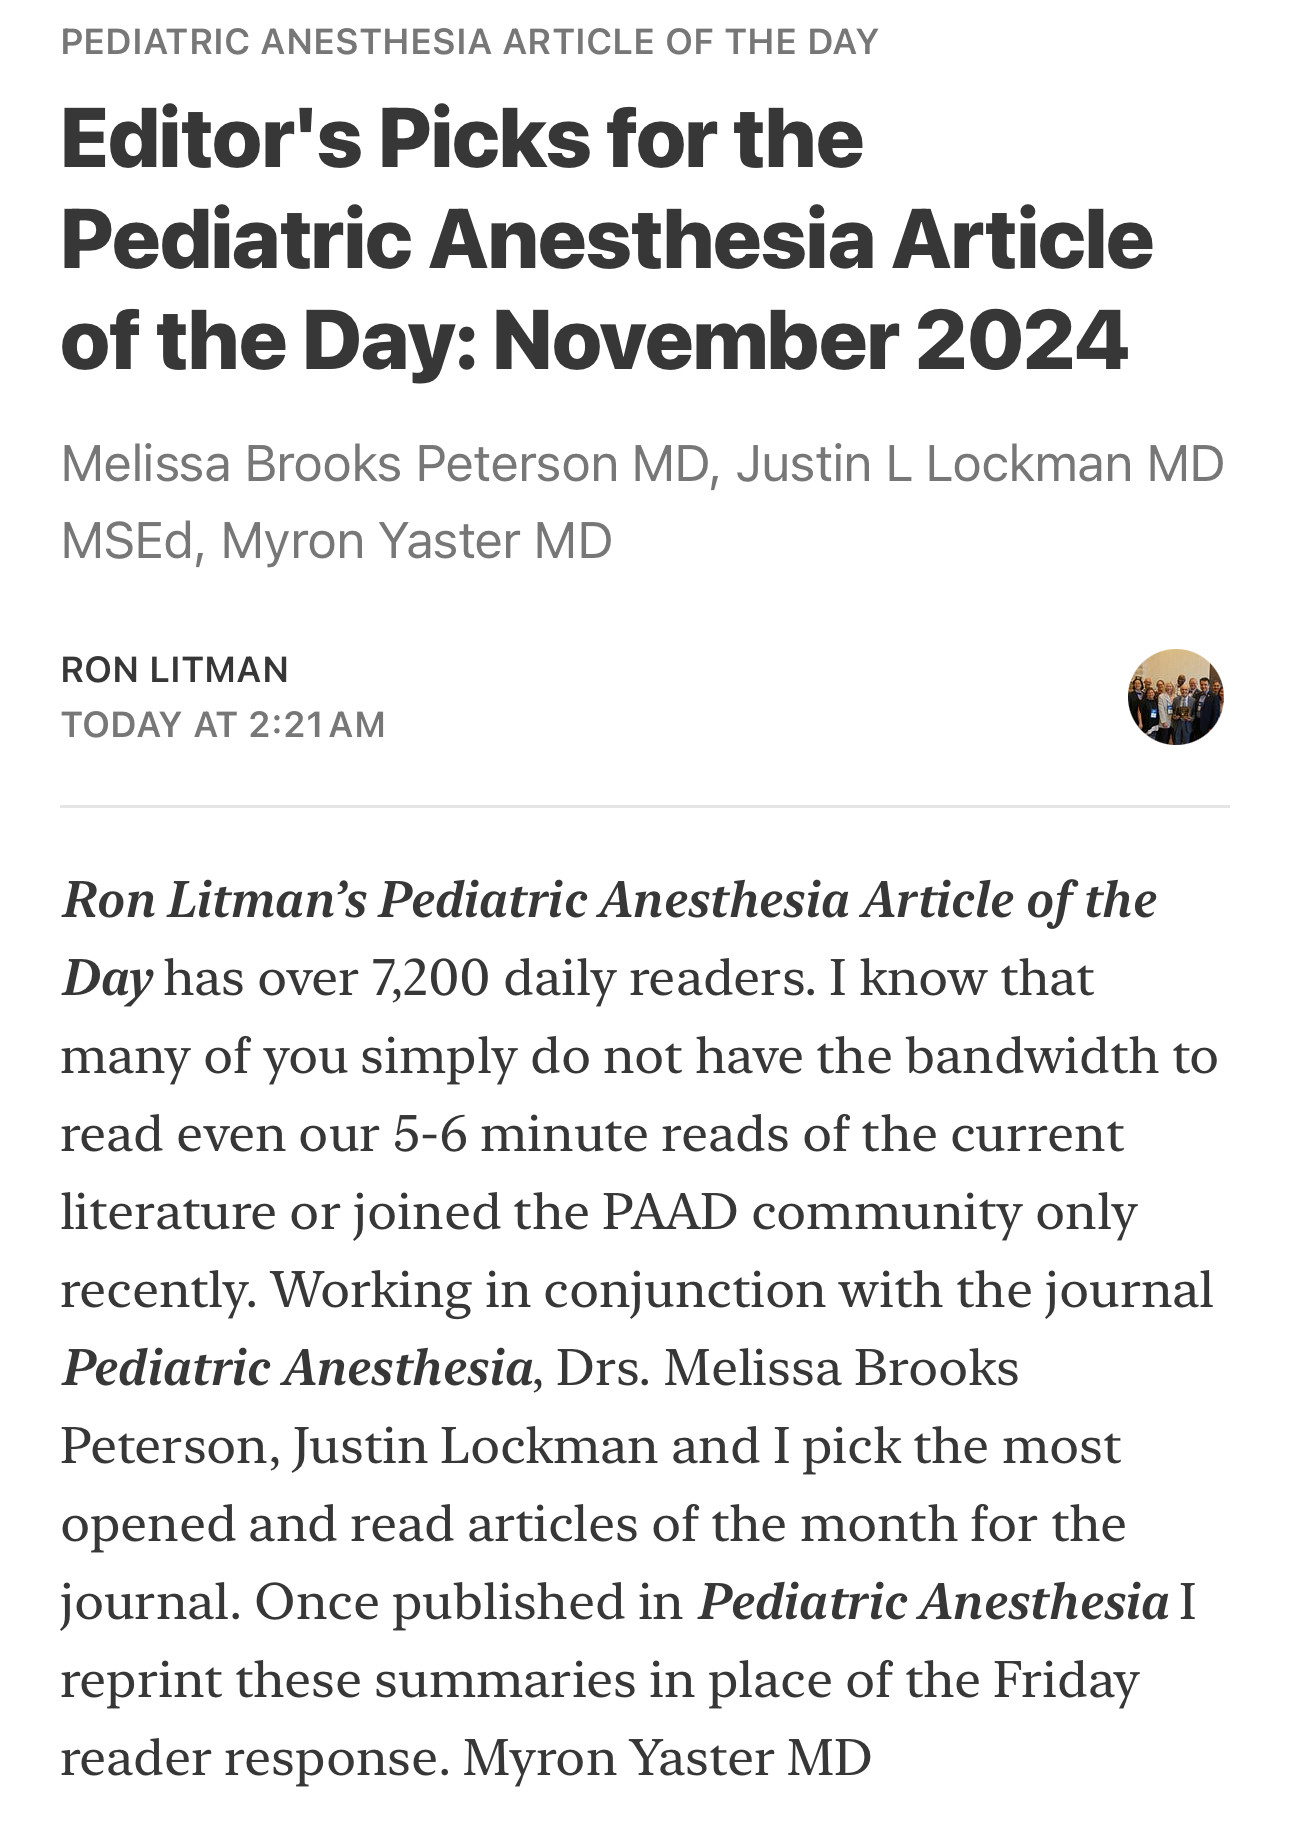This screenshot has width=1290, height=1844.
Task: Tap Justin L Lockman MD in the subtitle
Action: pos(980,464)
